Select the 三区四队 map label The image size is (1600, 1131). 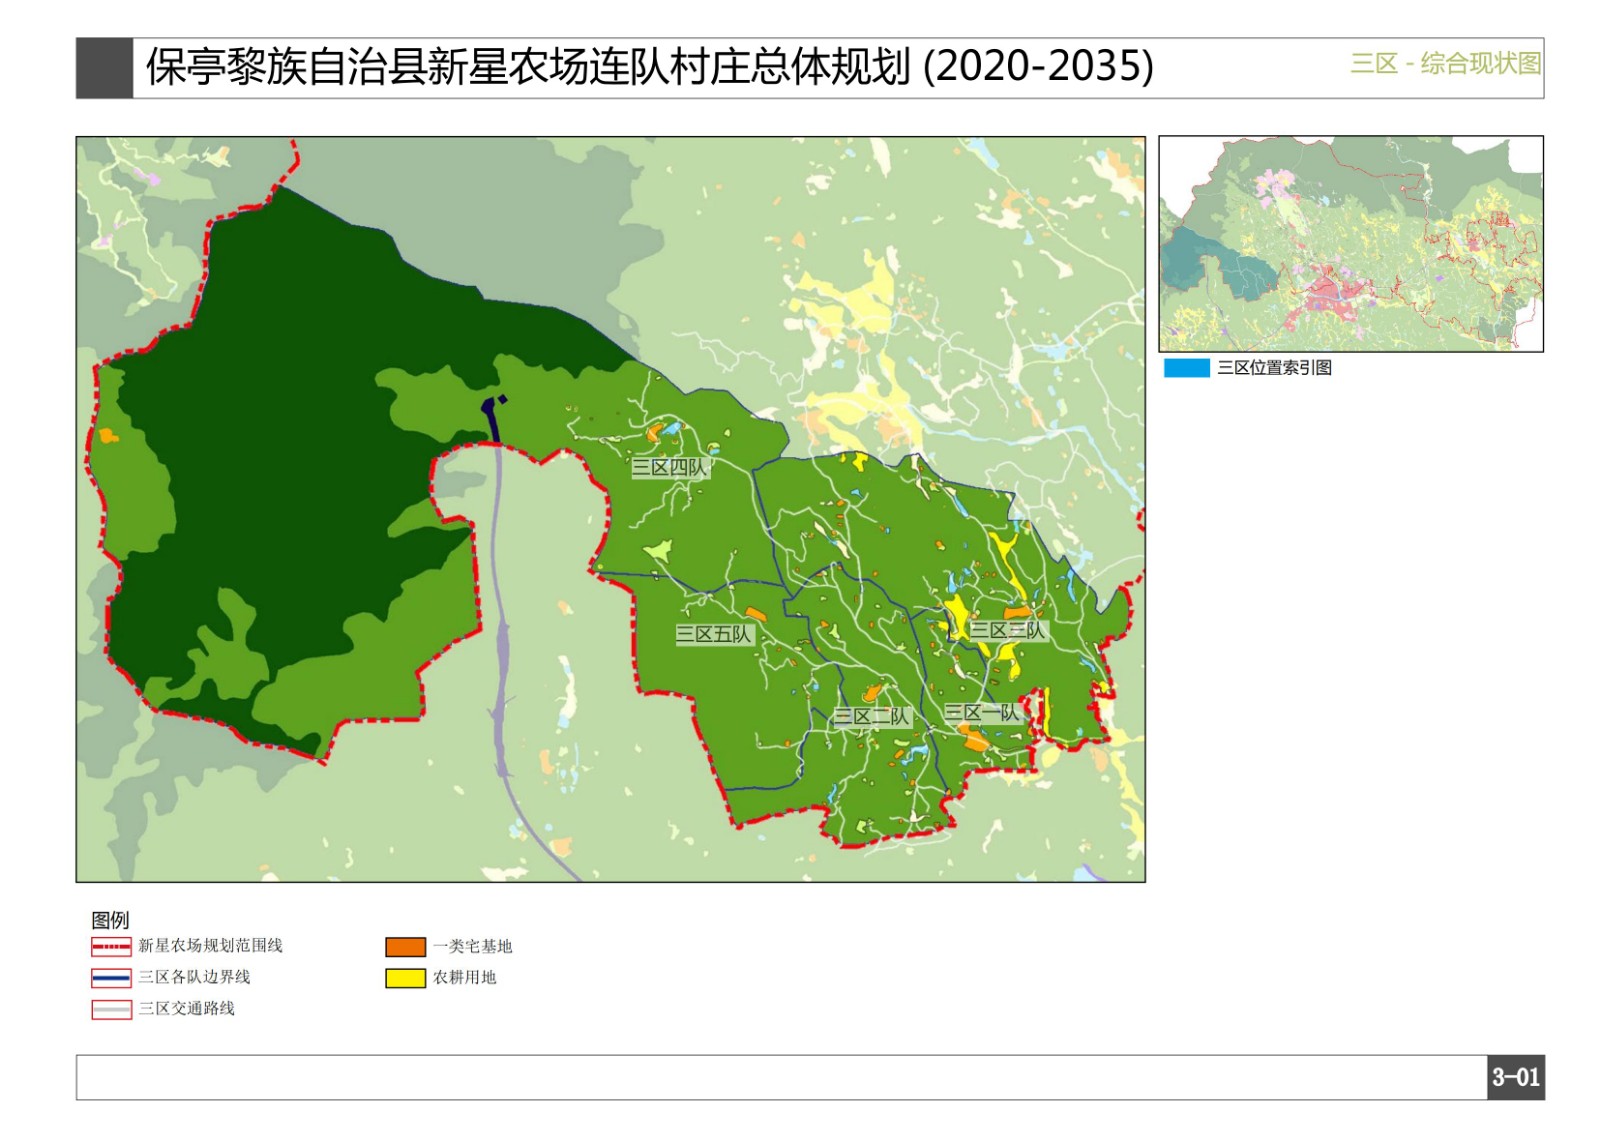670,467
